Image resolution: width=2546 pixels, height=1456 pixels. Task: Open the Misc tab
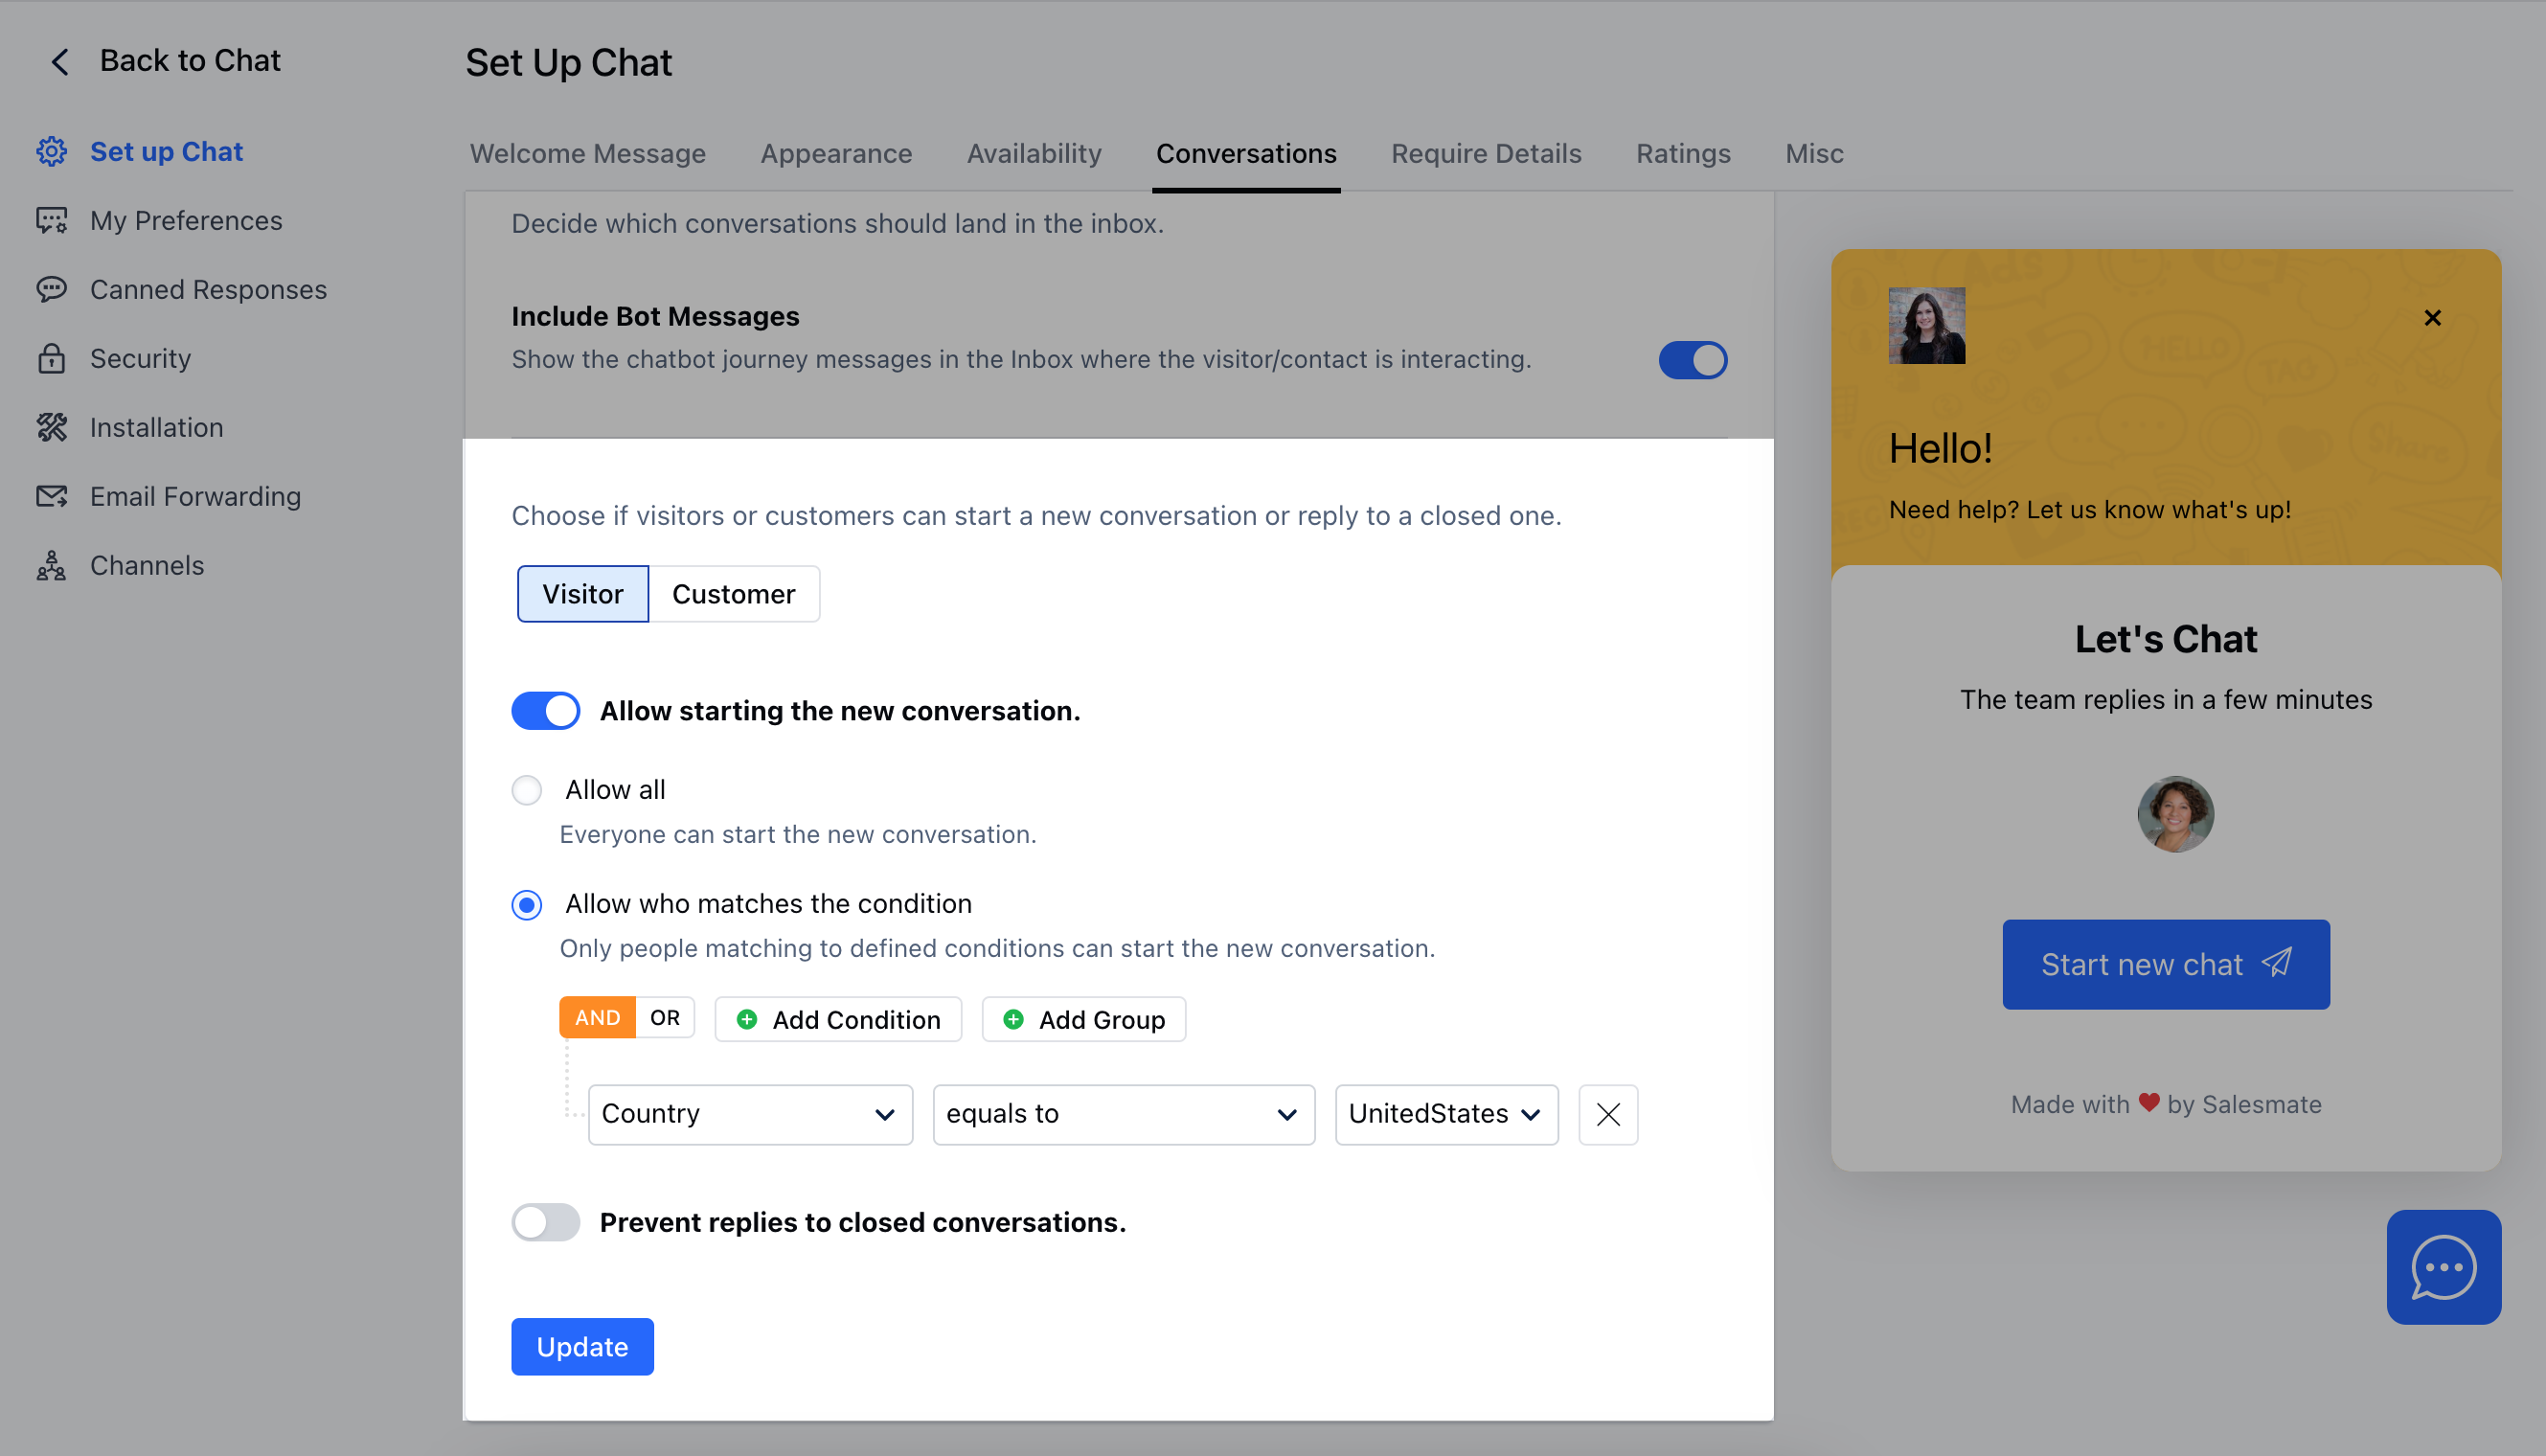1814,153
